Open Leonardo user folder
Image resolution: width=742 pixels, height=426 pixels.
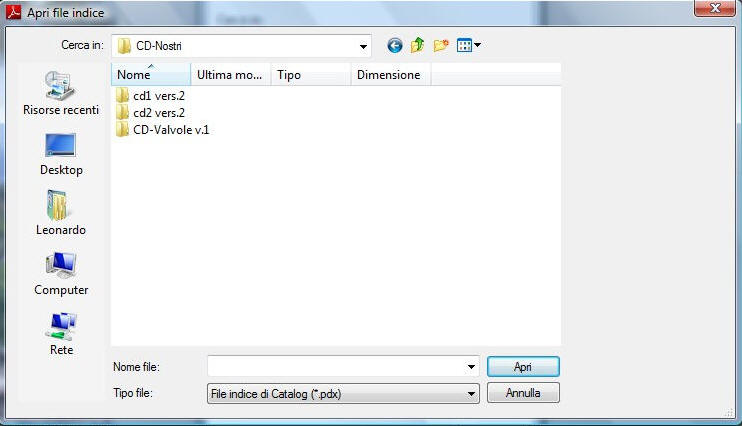coord(61,213)
